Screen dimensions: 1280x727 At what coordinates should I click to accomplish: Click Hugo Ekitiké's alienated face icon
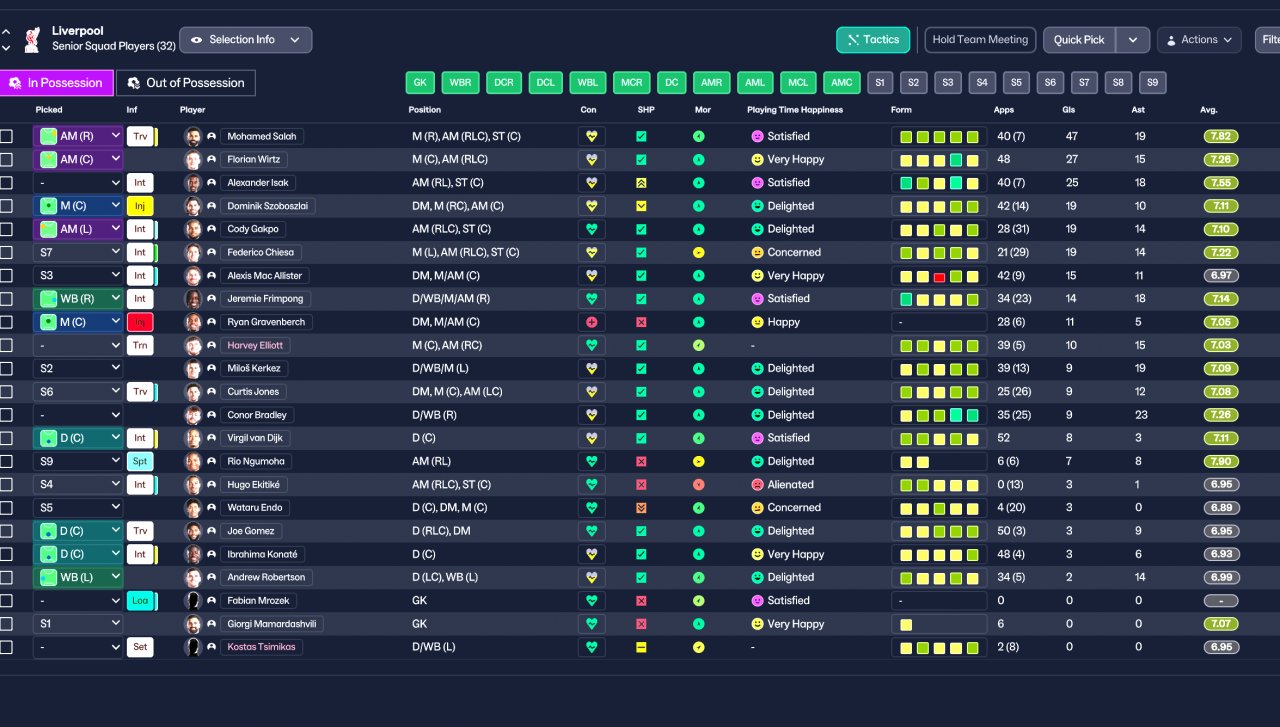757,484
